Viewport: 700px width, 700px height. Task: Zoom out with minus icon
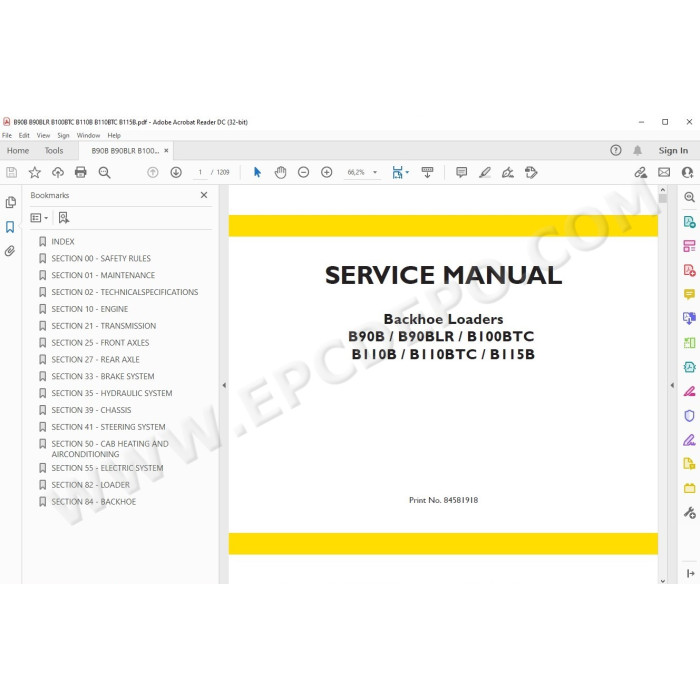click(x=304, y=172)
